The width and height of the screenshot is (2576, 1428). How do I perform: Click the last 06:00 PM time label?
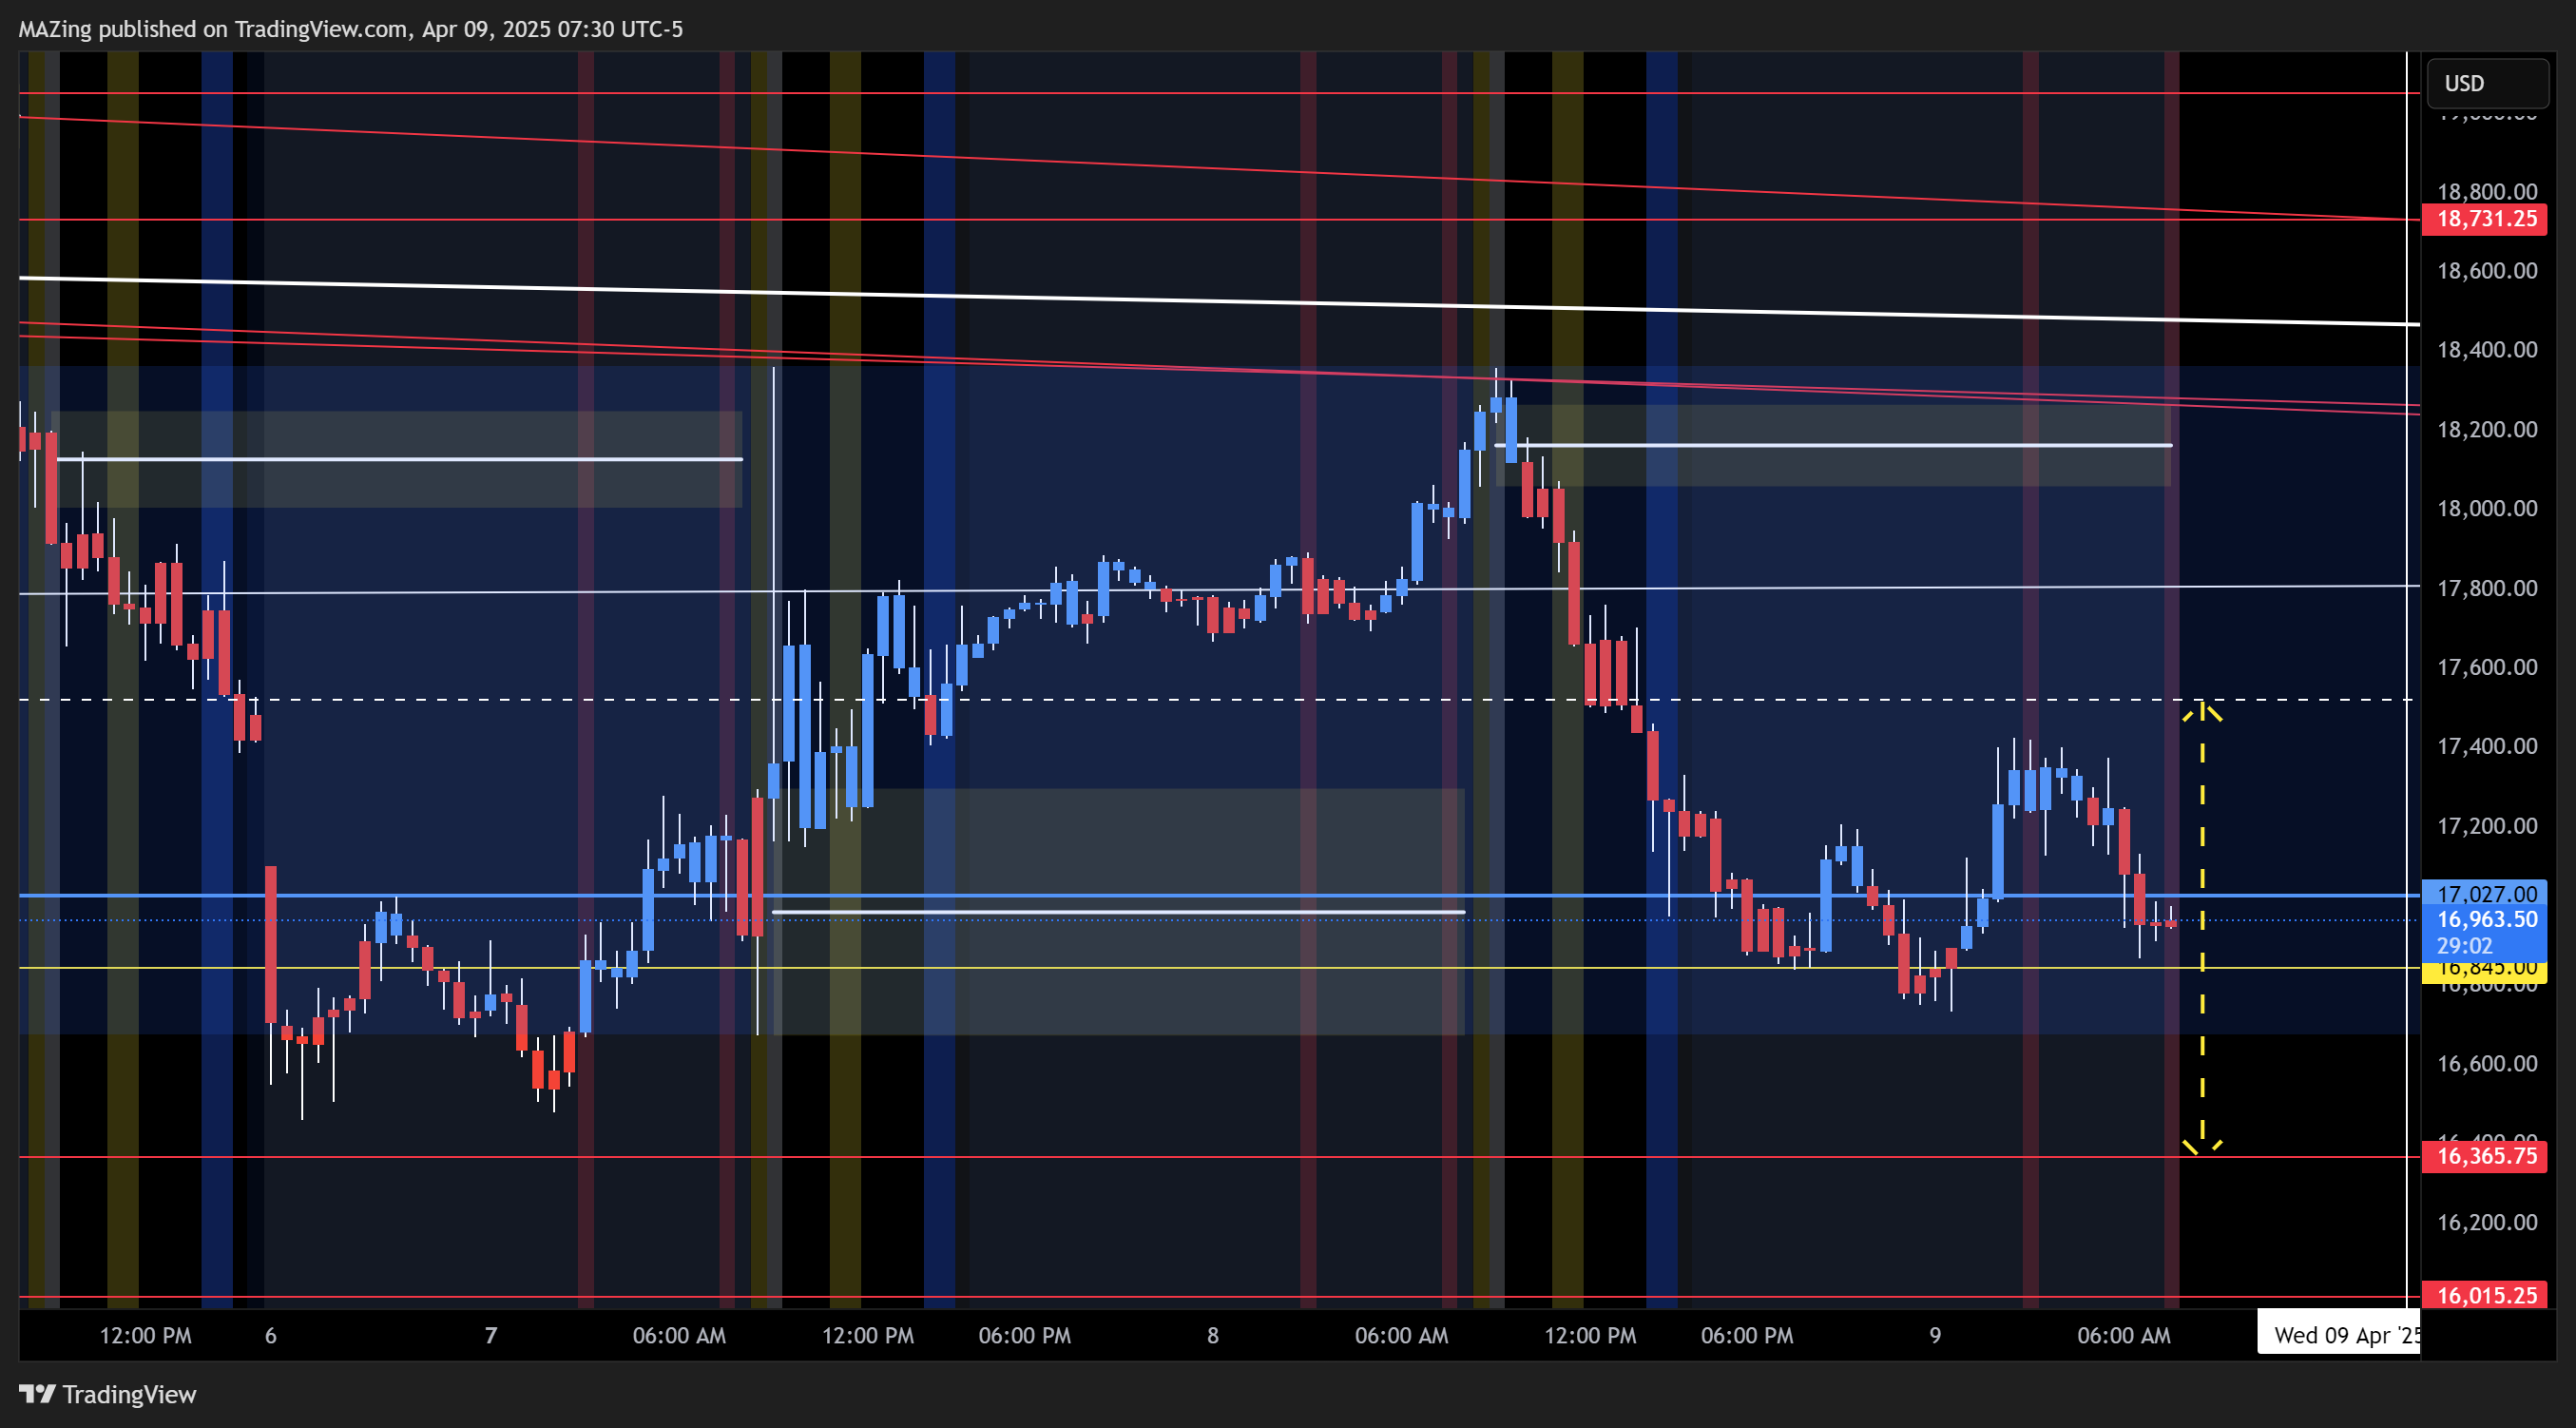pos(1746,1336)
